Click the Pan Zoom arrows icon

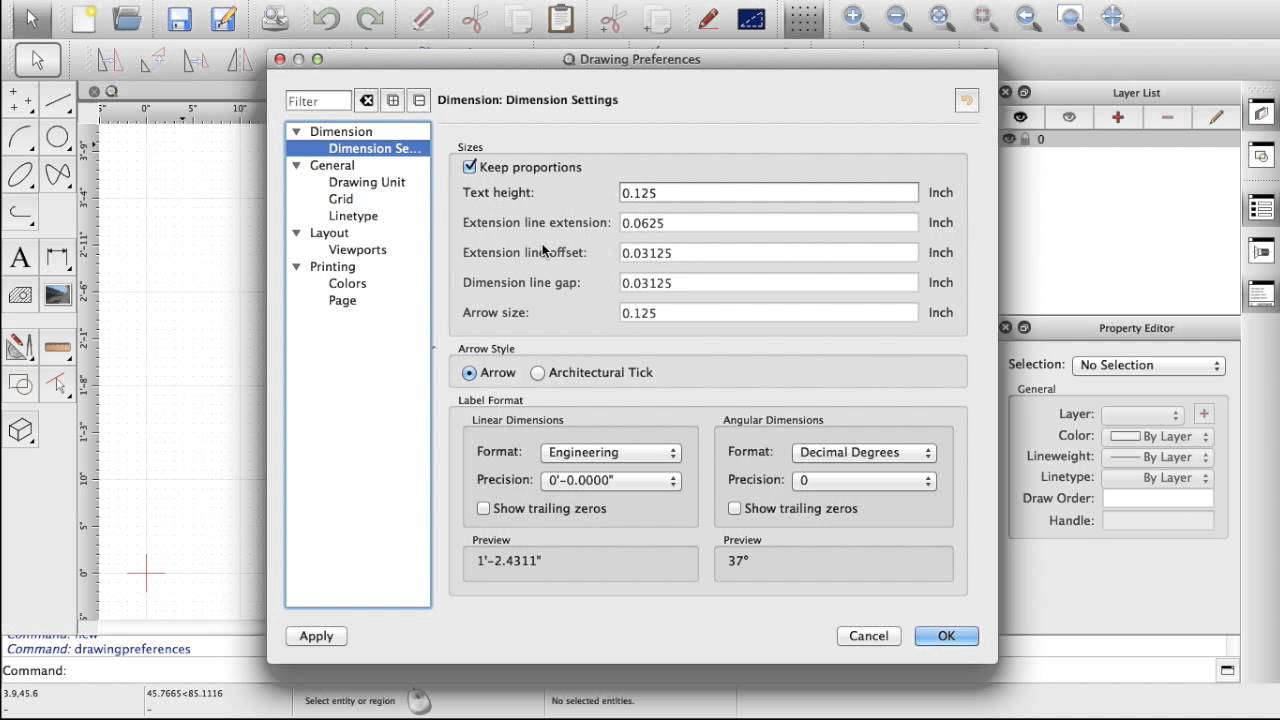pos(1113,17)
